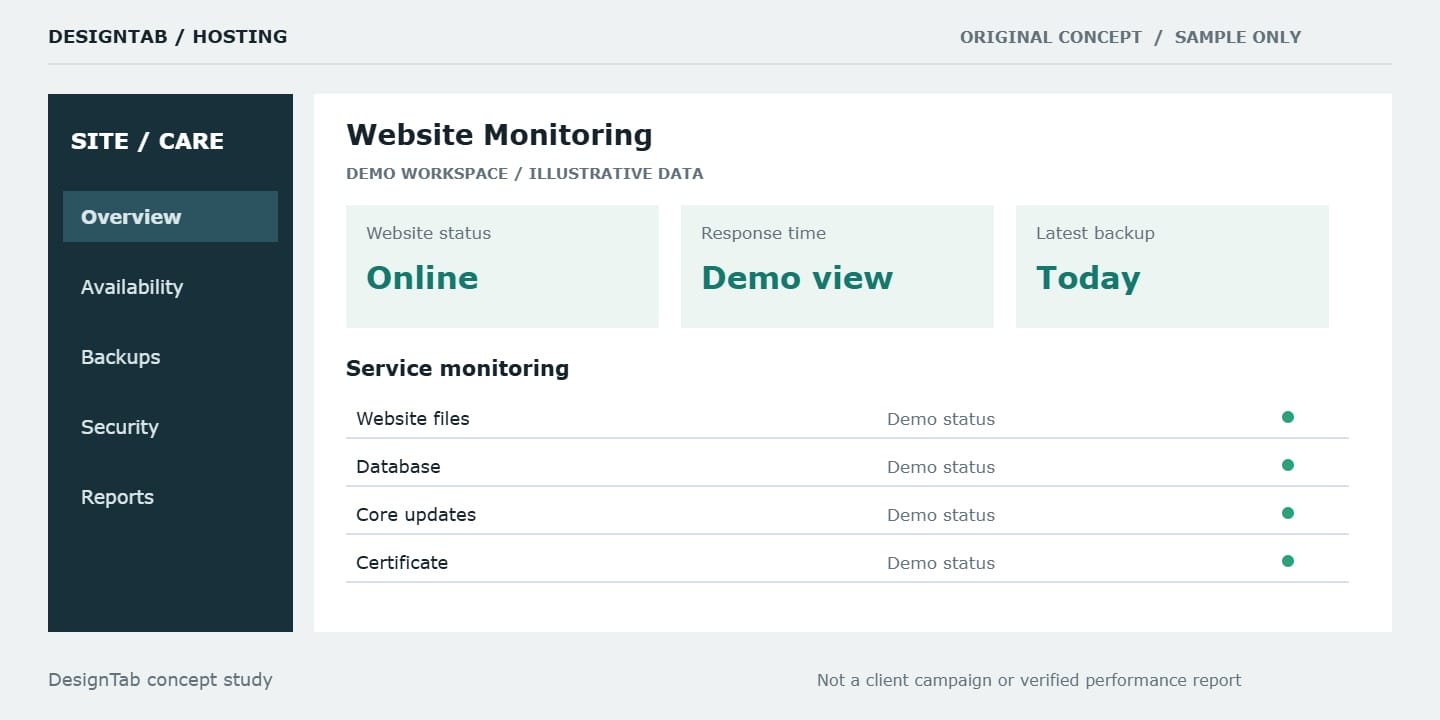This screenshot has height=720, width=1440.
Task: Select the Certificate row label
Action: pos(402,563)
